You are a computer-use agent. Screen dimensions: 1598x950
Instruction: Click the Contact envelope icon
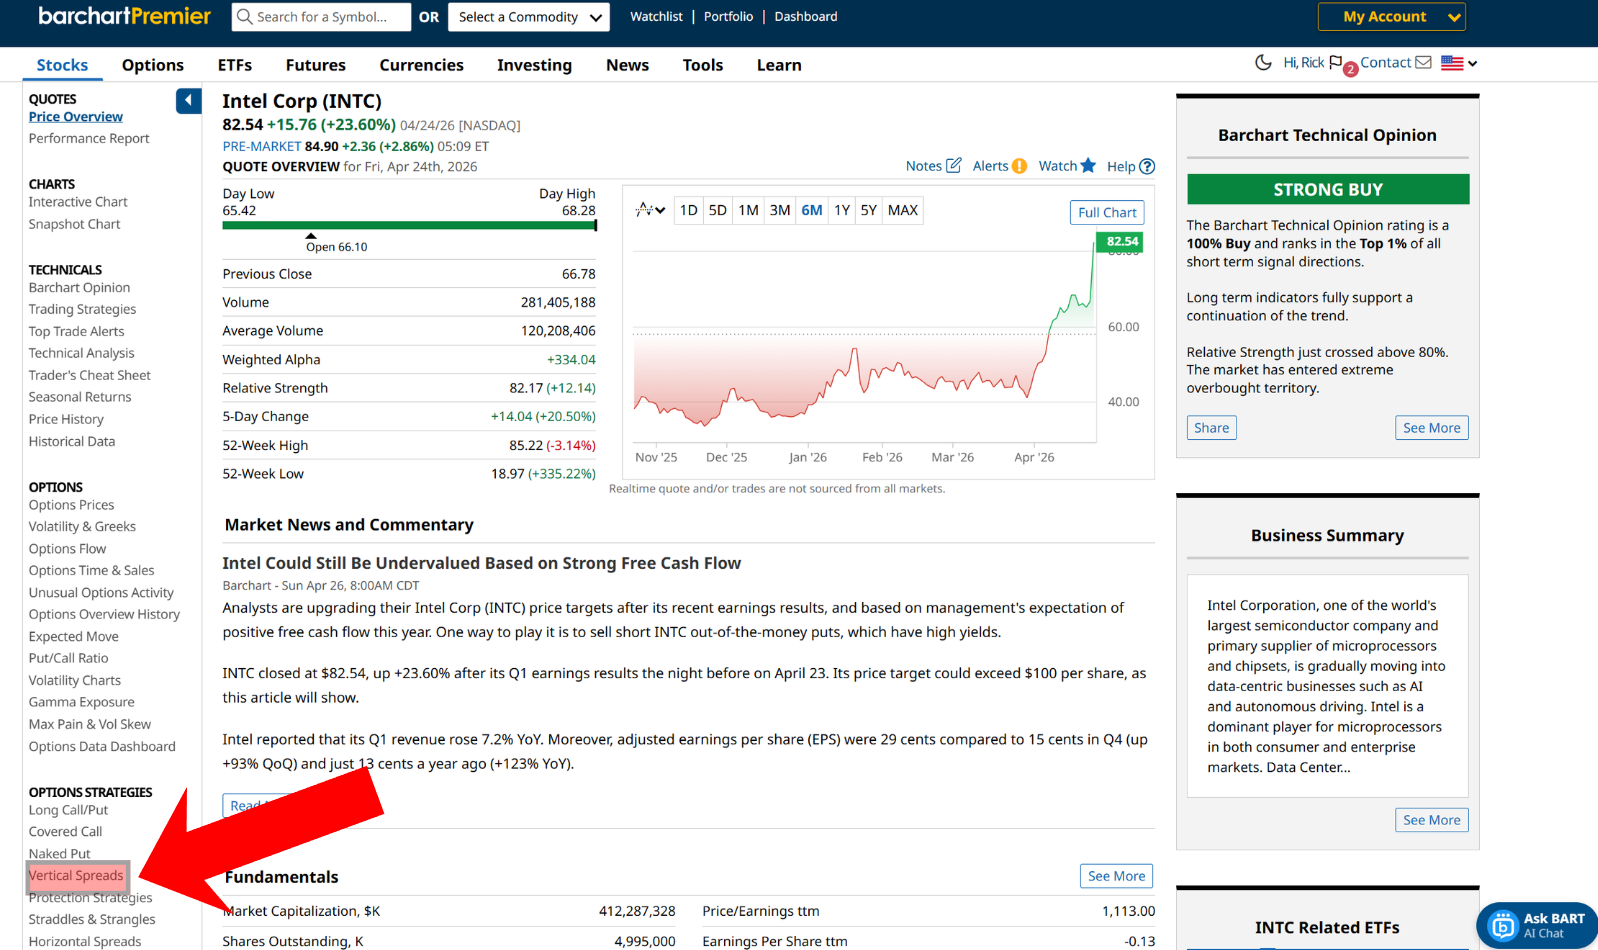pos(1423,63)
